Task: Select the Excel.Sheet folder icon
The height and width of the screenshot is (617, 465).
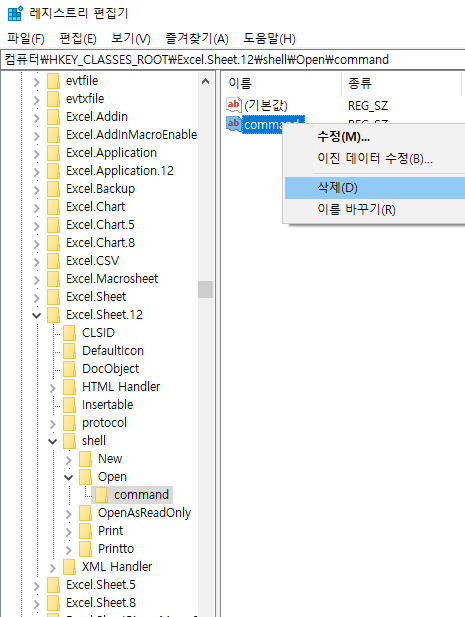Action: coord(53,297)
